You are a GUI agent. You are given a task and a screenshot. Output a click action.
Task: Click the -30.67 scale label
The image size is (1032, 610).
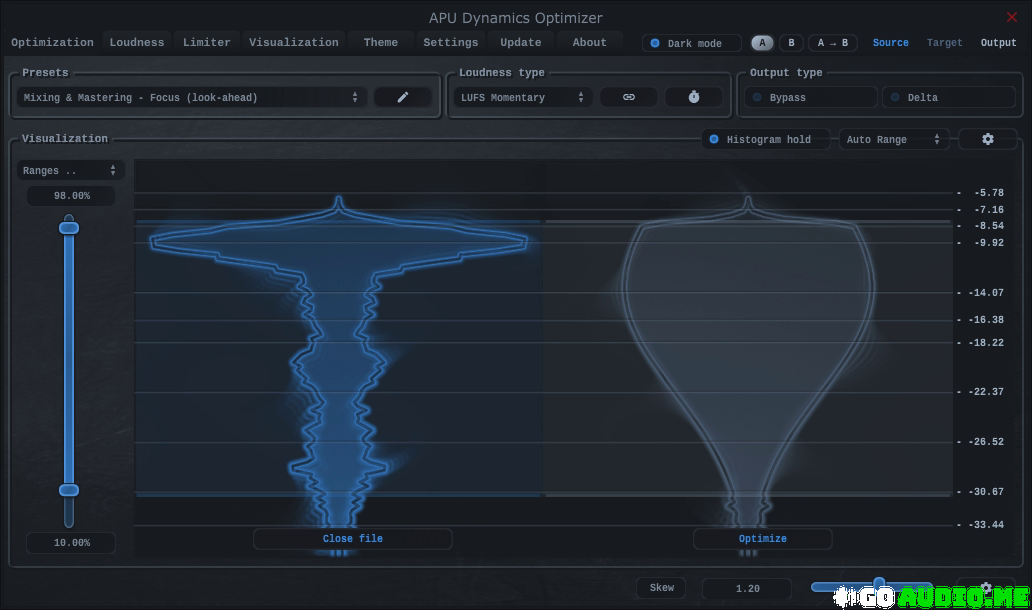point(986,492)
